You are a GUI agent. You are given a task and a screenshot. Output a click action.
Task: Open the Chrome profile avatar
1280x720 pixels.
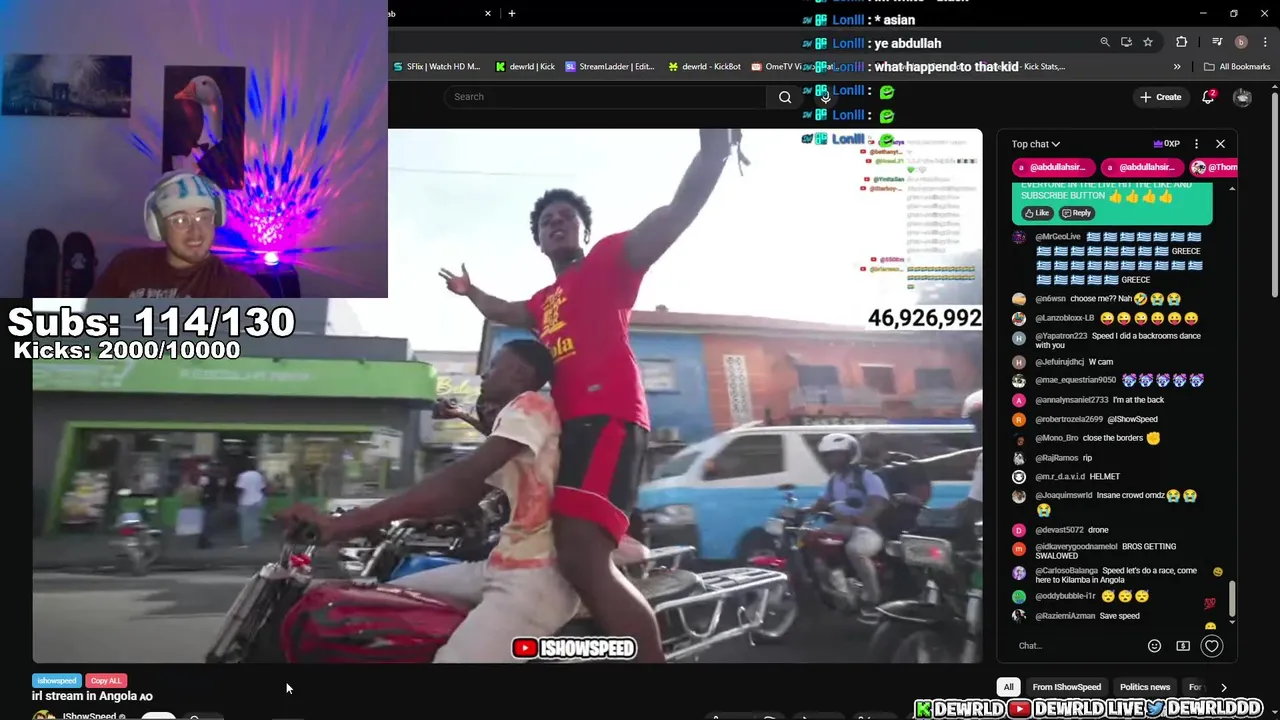[1241, 42]
